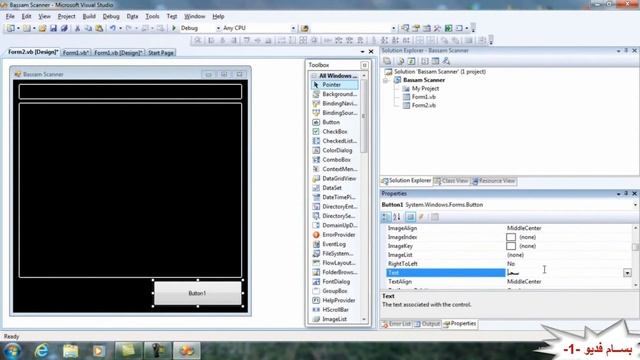Image resolution: width=640 pixels, height=360 pixels.
Task: Click ImageKey none swatch box
Action: 511,246
